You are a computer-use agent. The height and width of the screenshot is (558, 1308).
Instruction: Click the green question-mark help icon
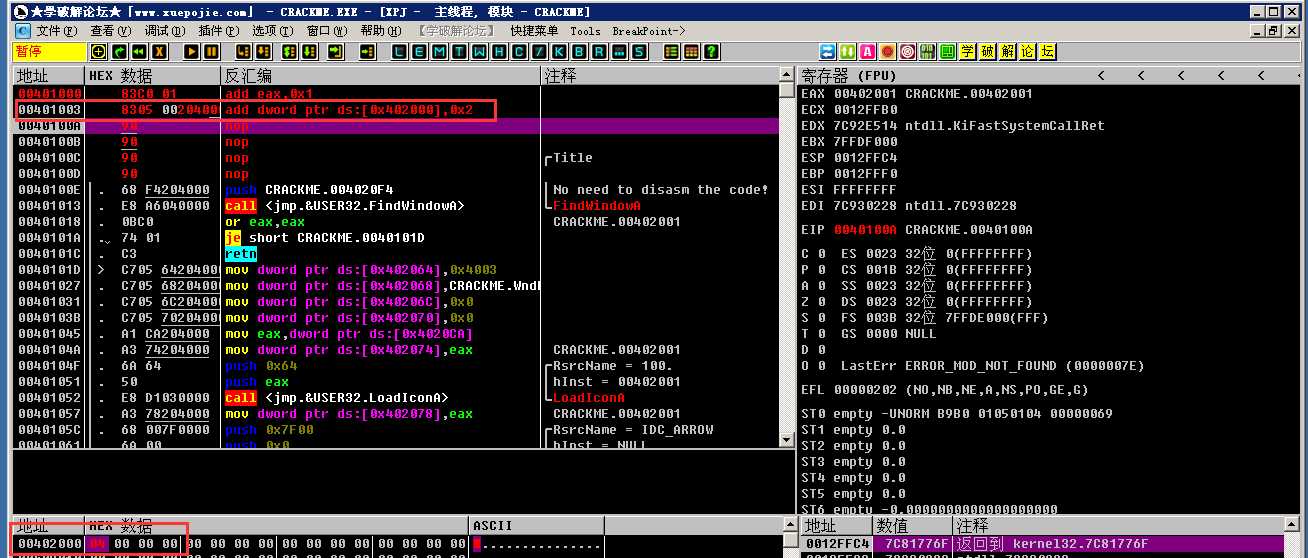click(x=713, y=51)
